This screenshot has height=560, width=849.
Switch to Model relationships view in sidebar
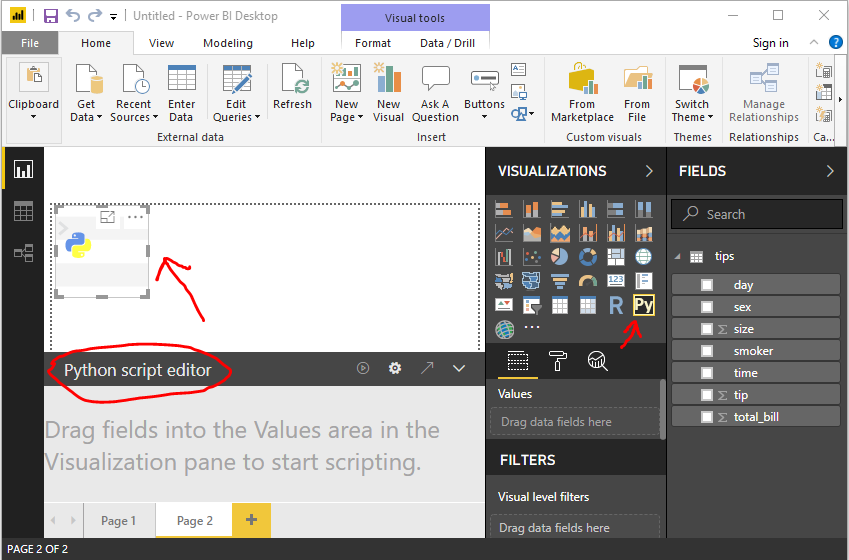coord(23,253)
